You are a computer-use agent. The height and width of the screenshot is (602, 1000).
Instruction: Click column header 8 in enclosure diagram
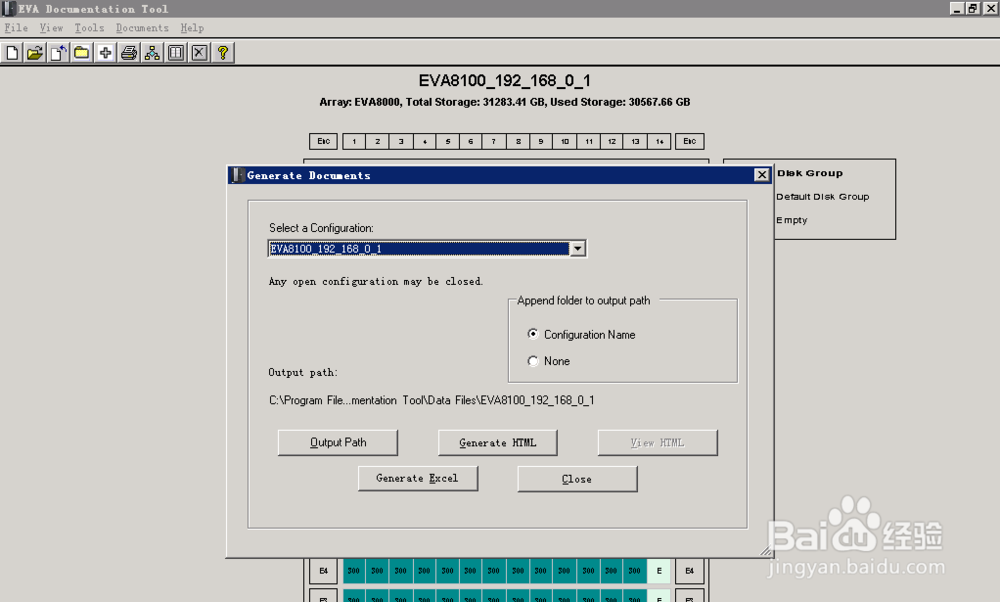pos(518,142)
